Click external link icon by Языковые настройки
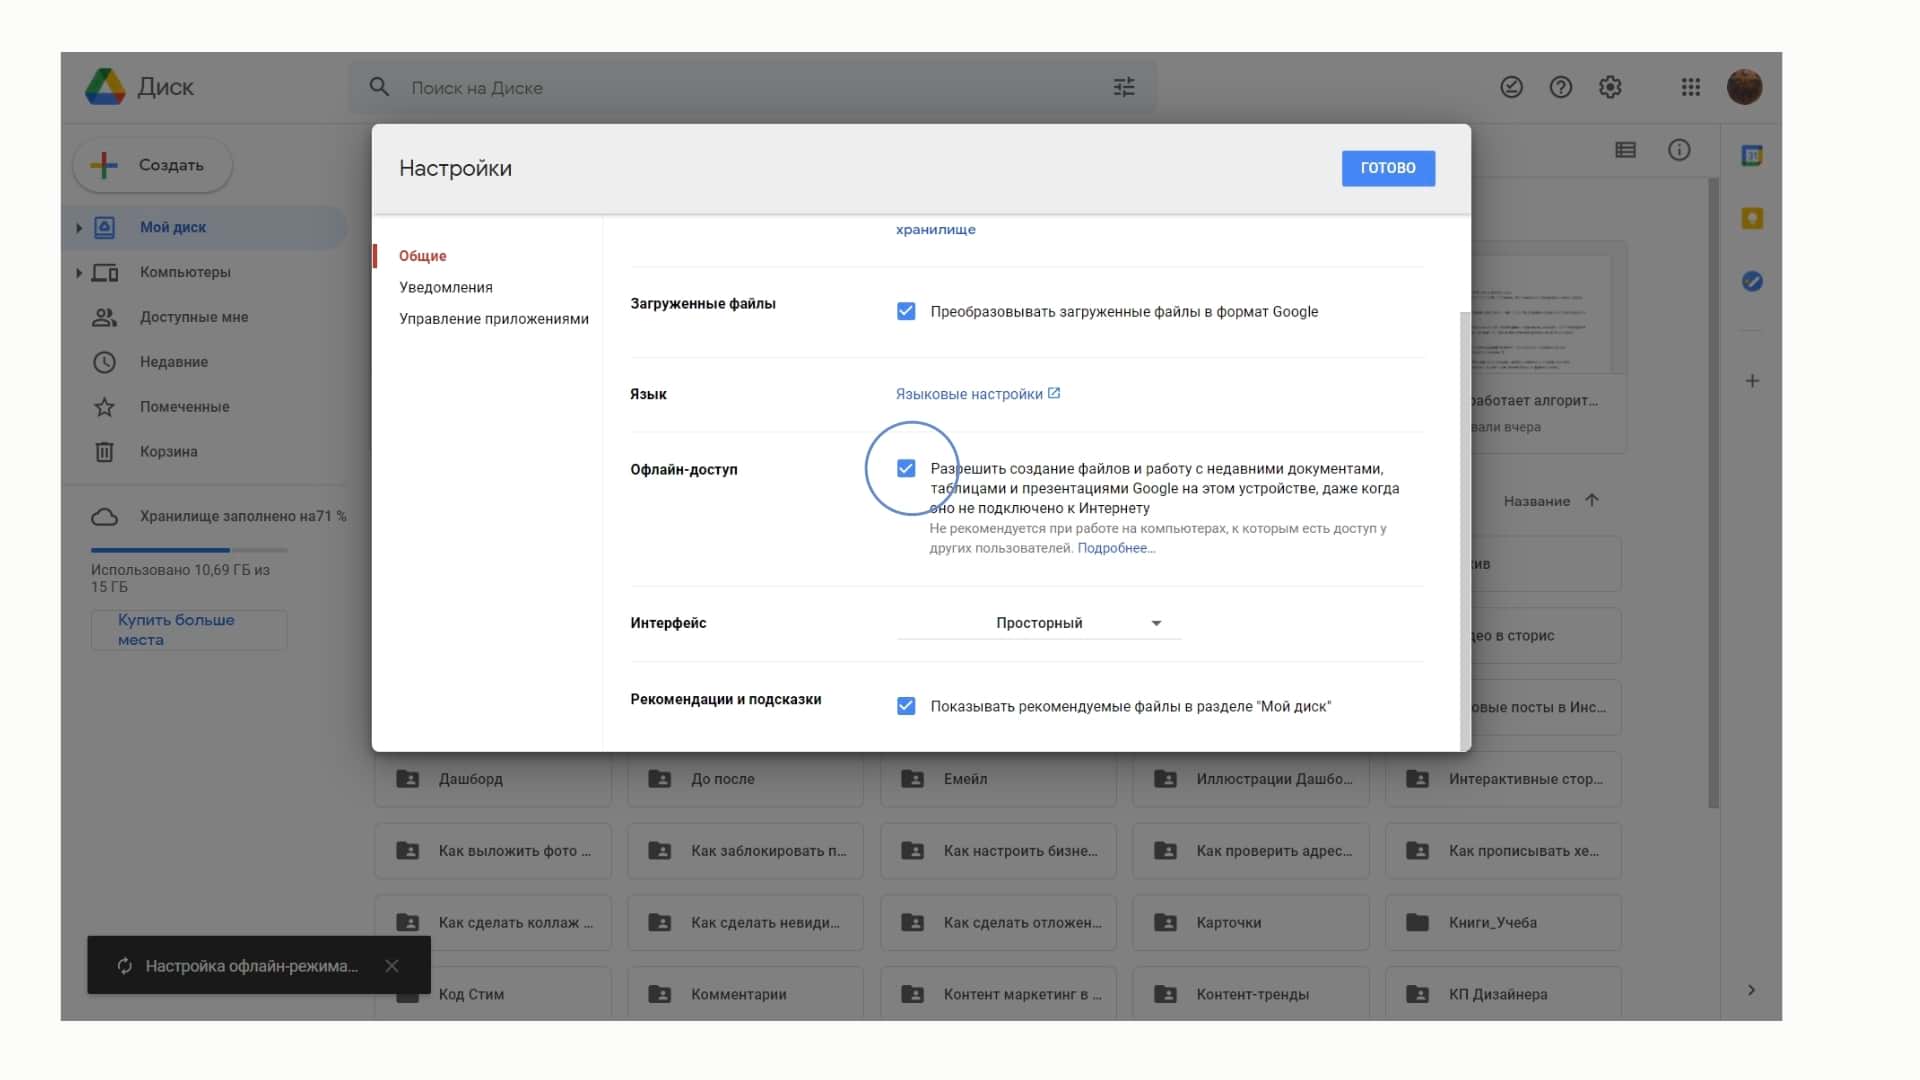The height and width of the screenshot is (1080, 1920). pyautogui.click(x=1054, y=393)
